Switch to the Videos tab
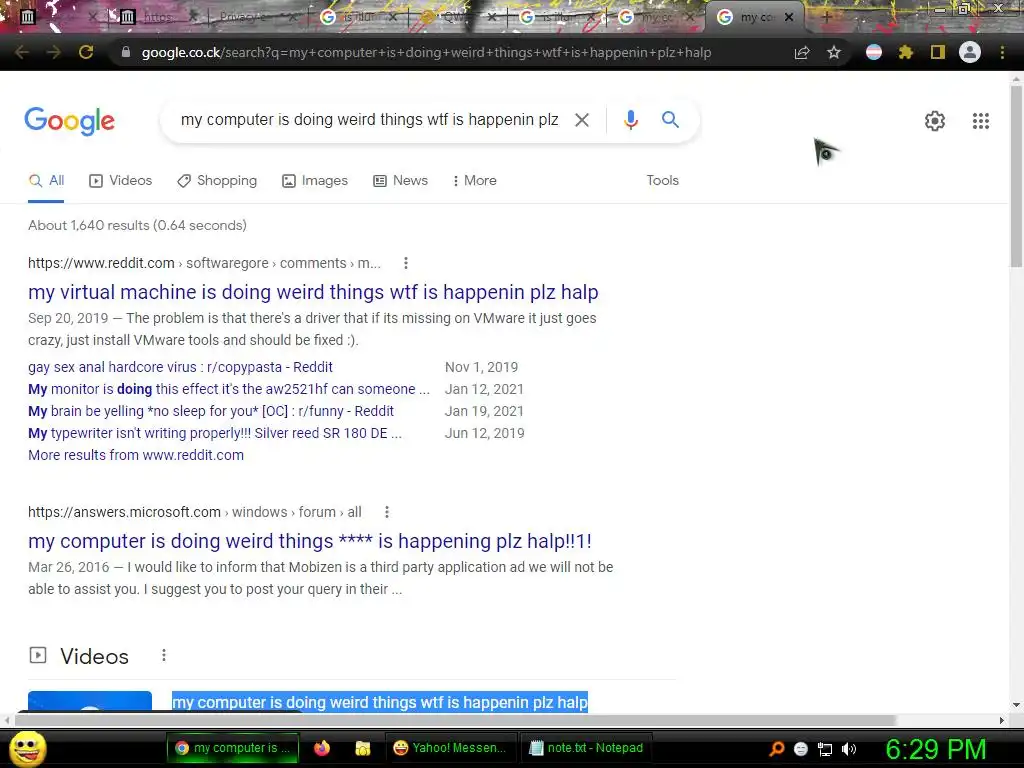1024x768 pixels. coord(121,181)
